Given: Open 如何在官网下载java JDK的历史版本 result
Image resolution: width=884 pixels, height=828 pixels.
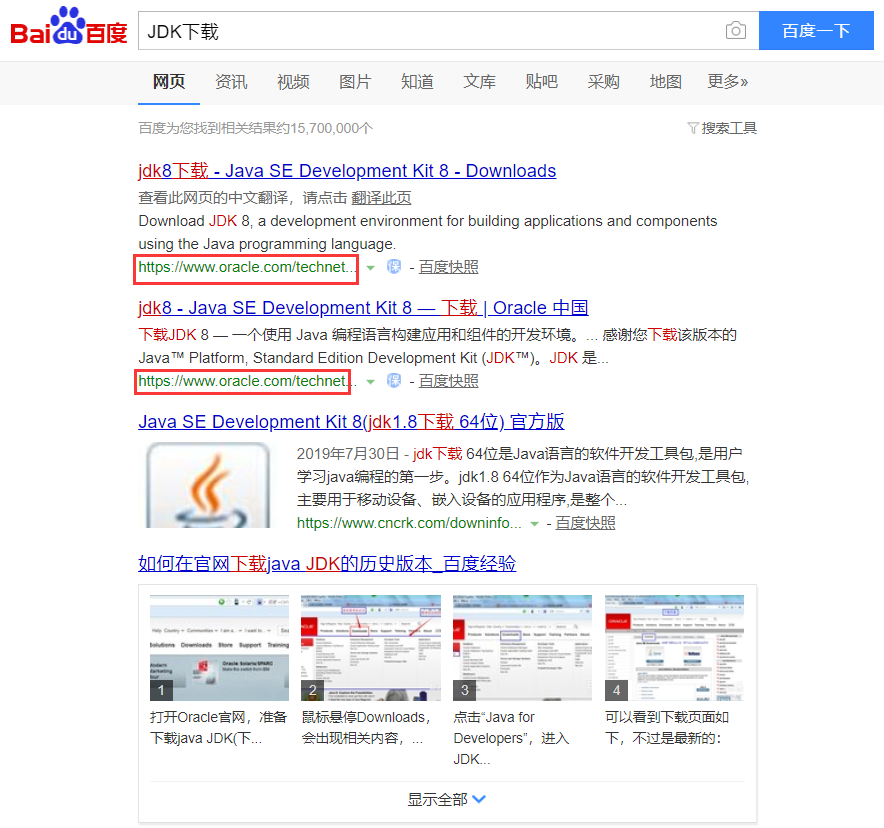Looking at the screenshot, I should [327, 564].
